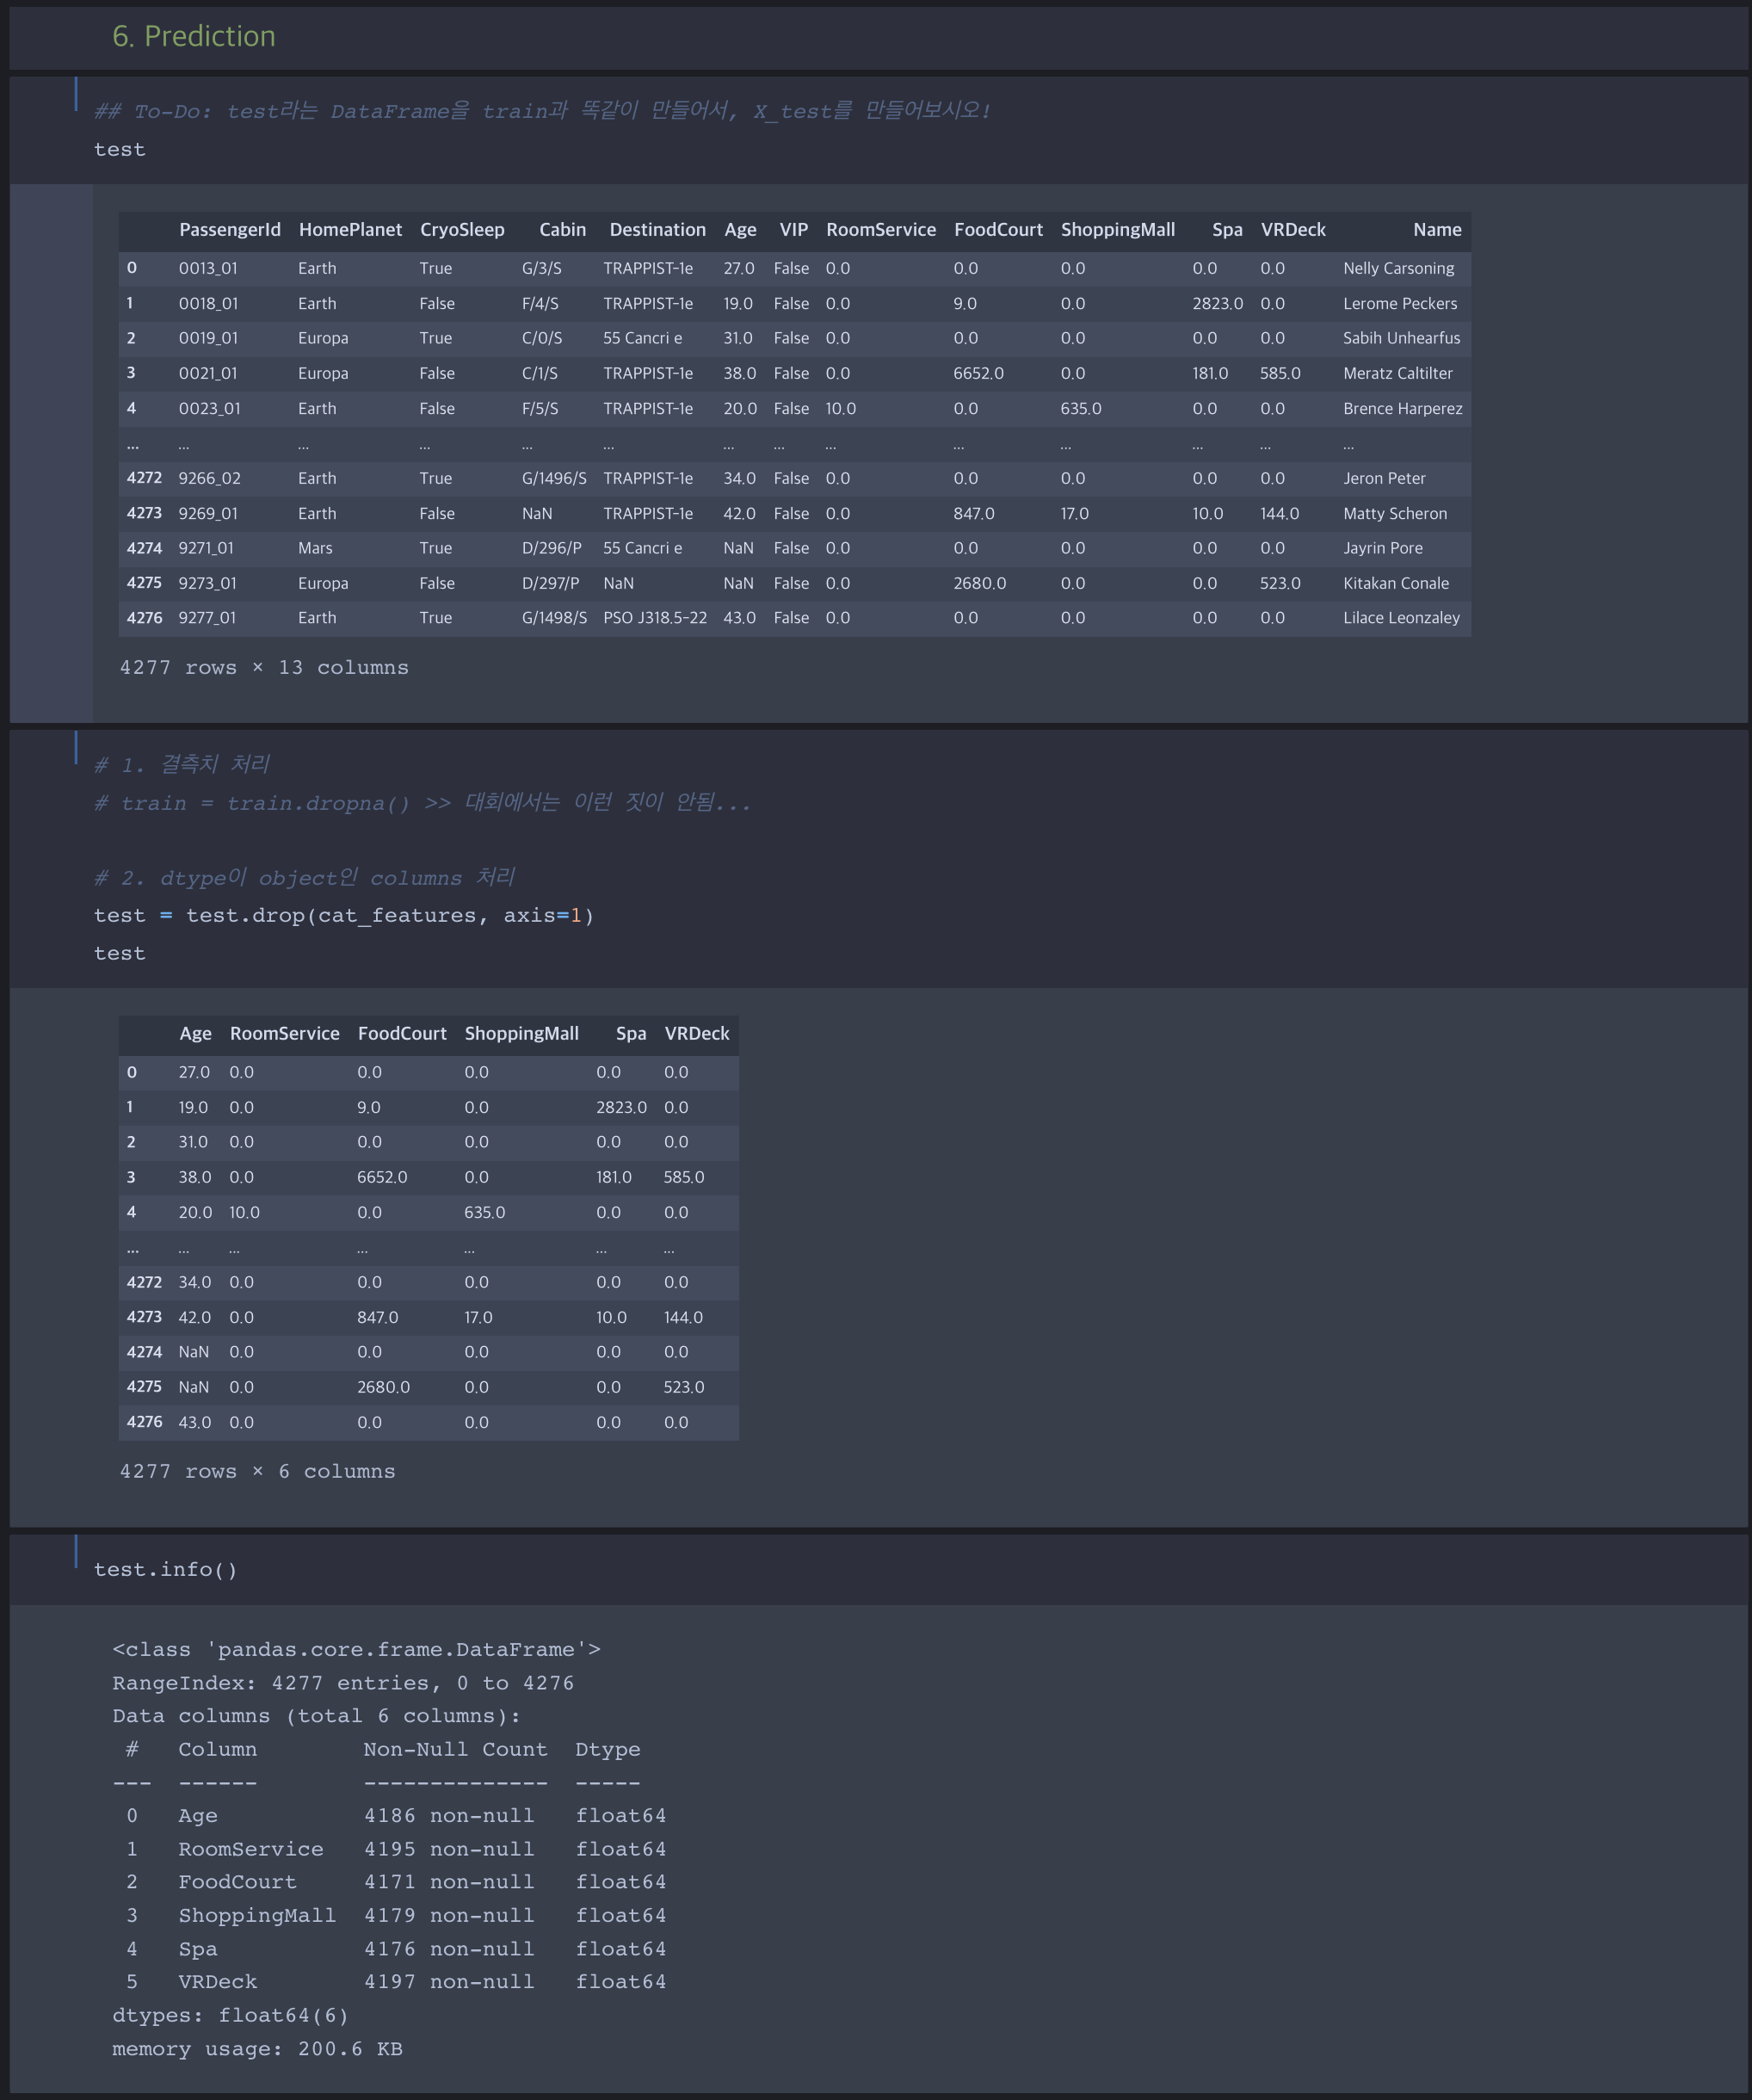This screenshot has height=2100, width=1752.
Task: Click the 'memory usage: 200.6 KB' output line
Action: click(257, 2048)
